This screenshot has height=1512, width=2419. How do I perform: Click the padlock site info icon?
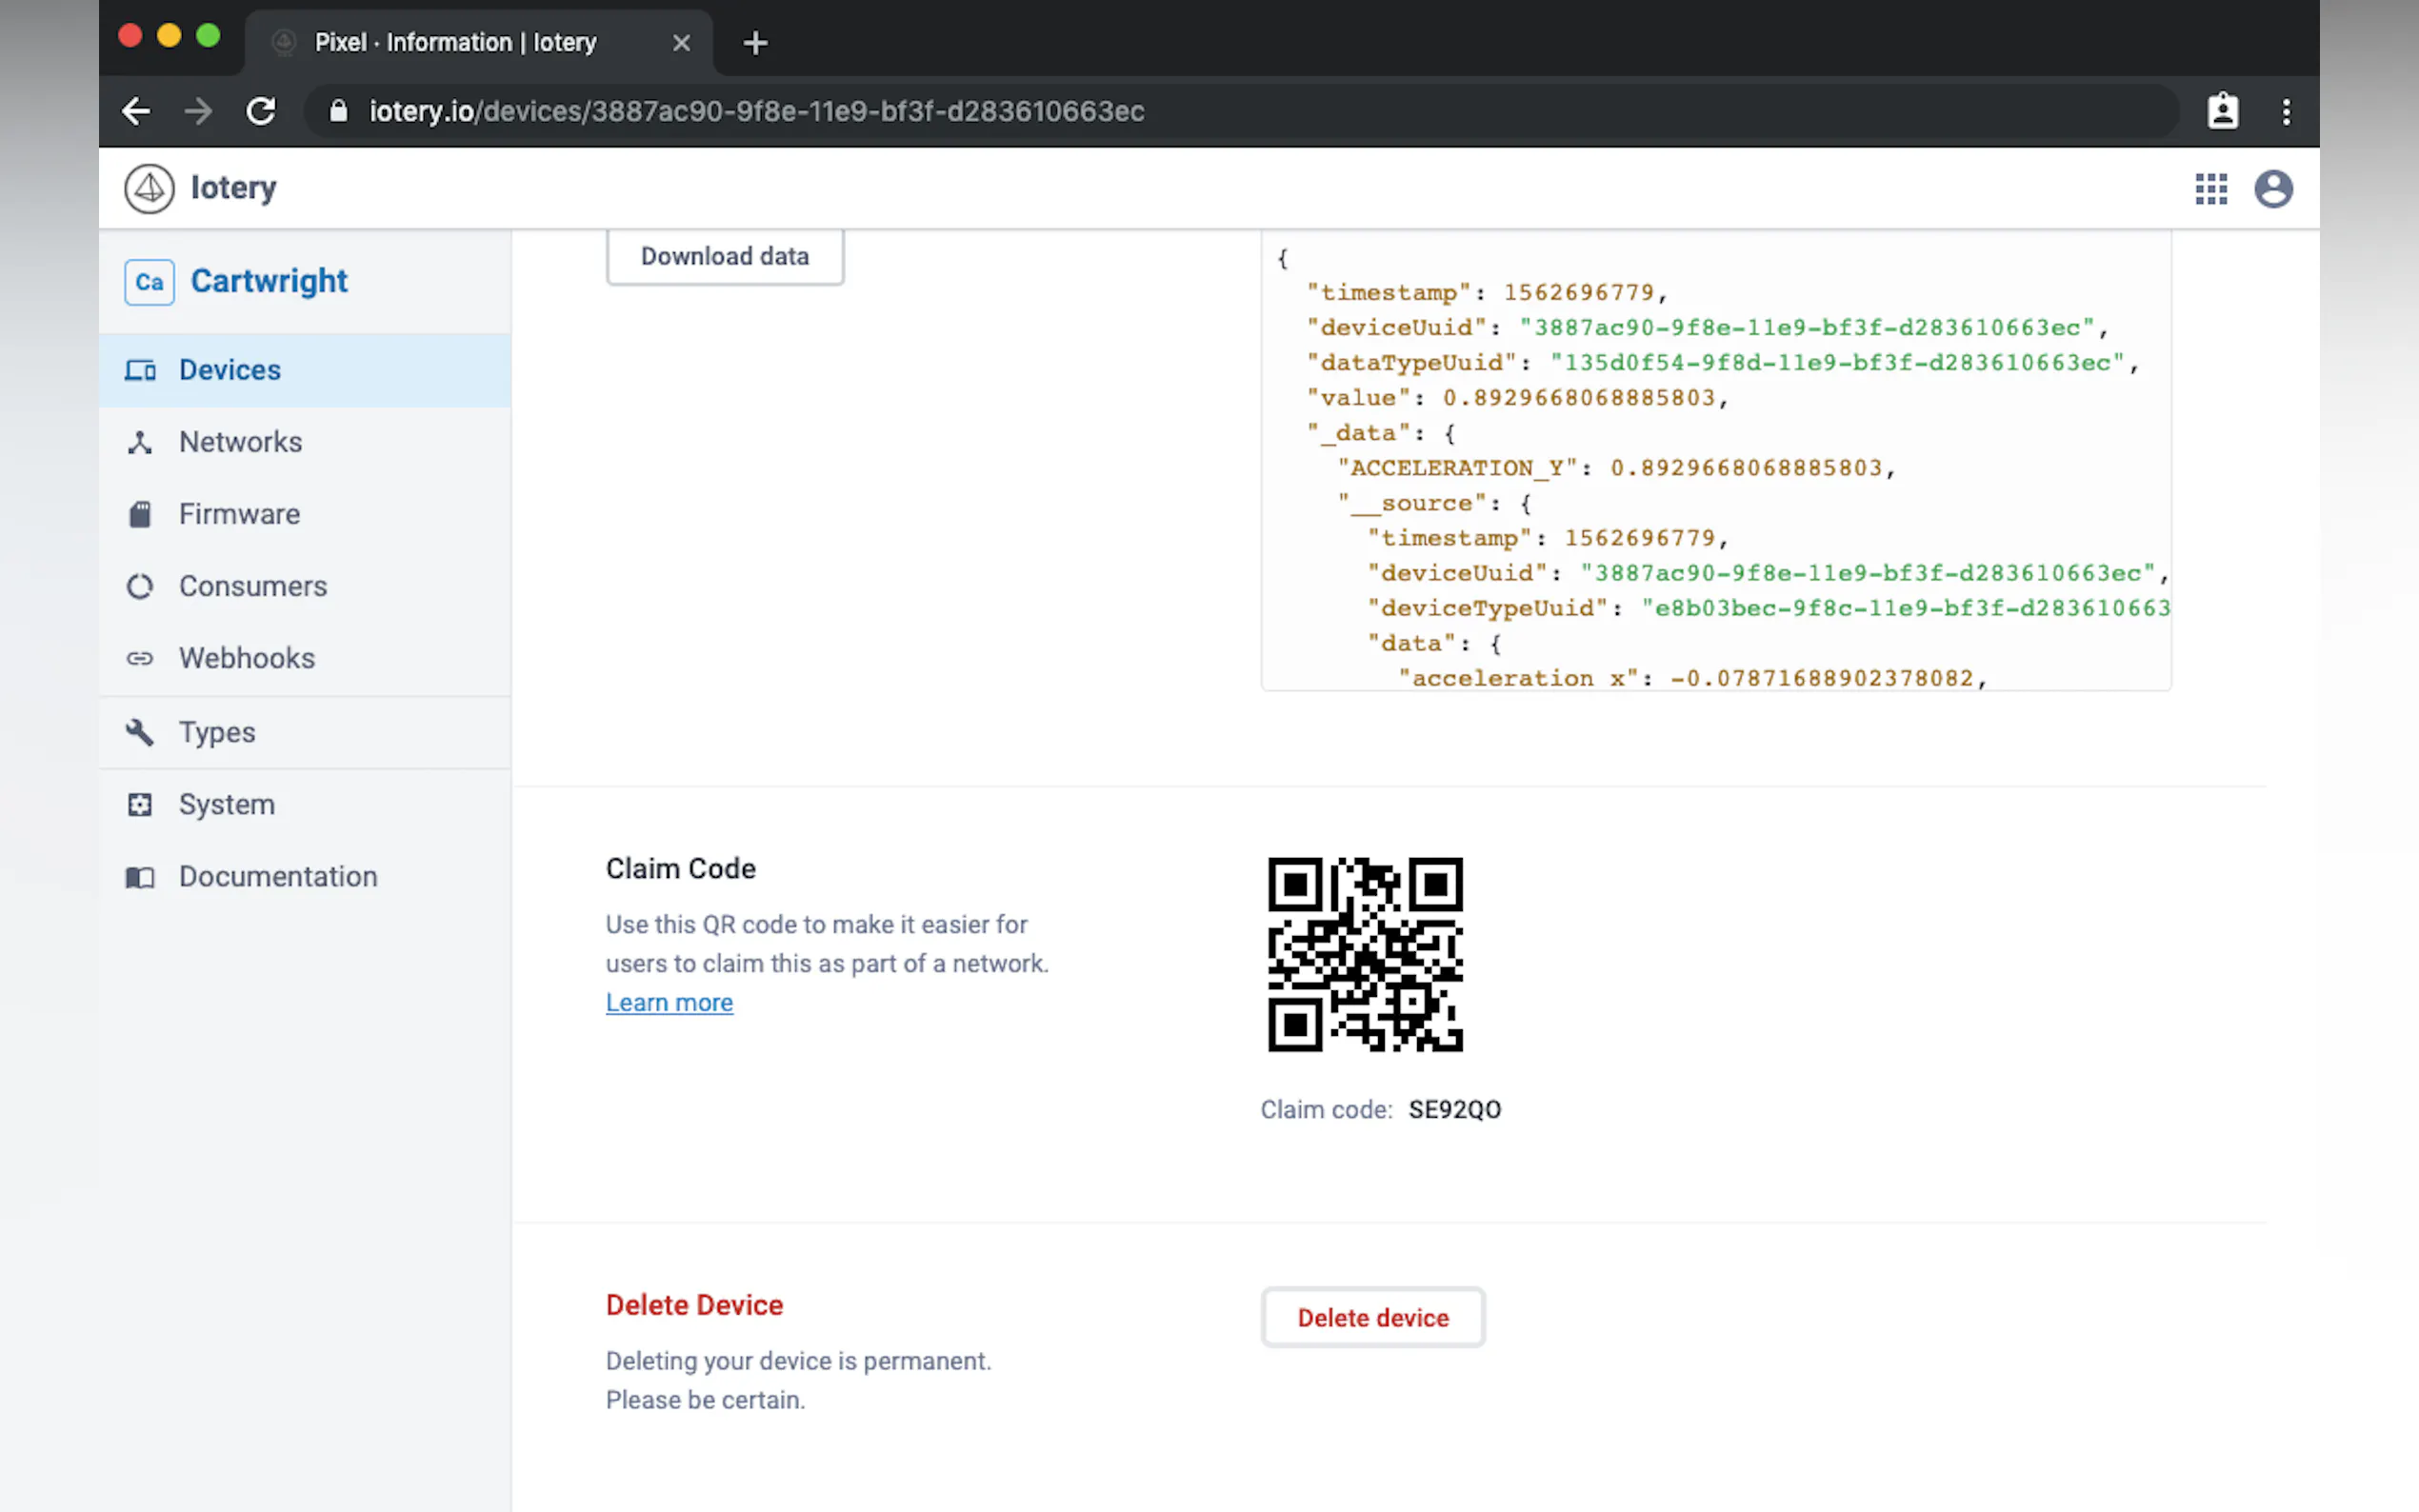tap(338, 111)
